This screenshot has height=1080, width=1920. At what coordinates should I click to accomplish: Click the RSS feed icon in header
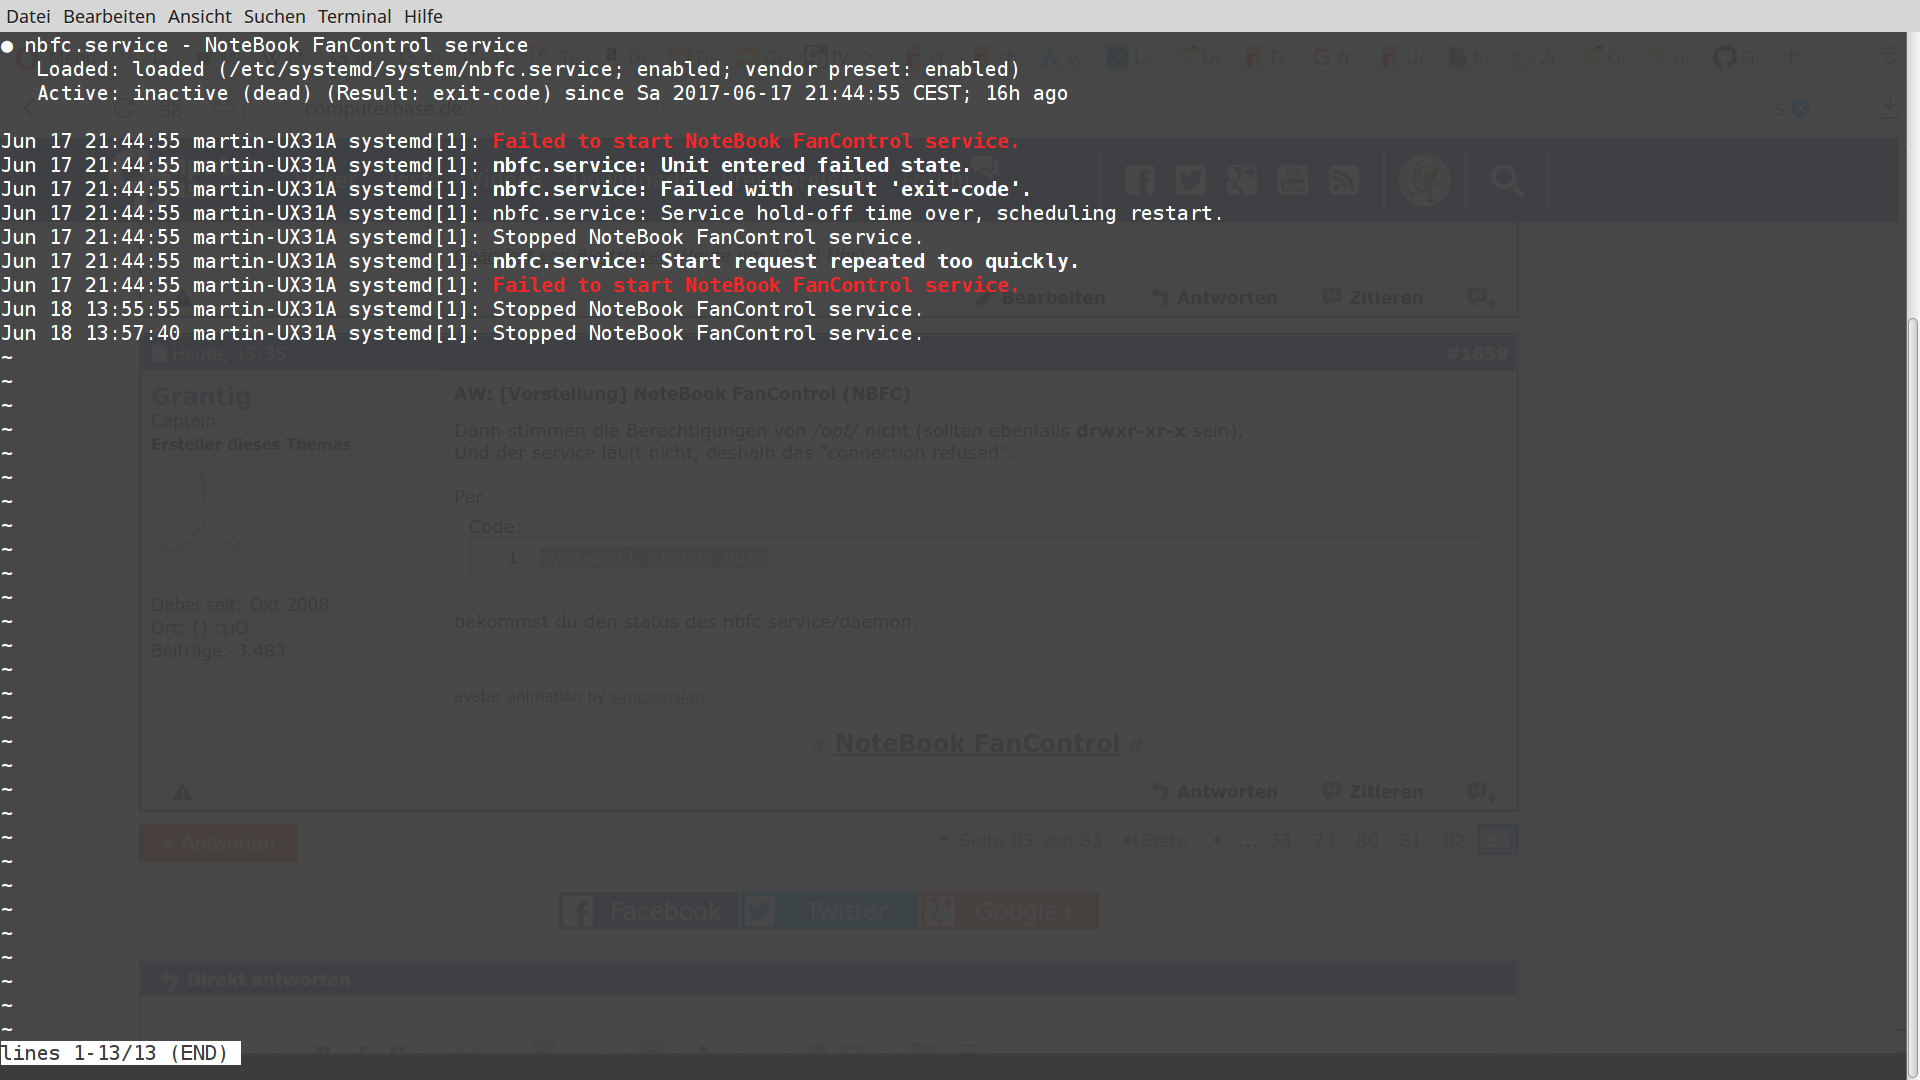click(x=1343, y=181)
